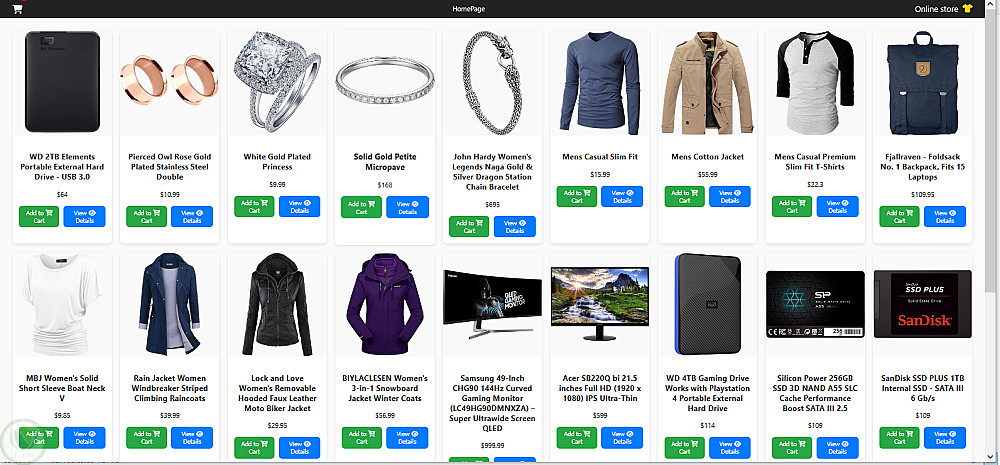Add WD 2TB Elements hard drive to cart
Viewport: 1000px width, 465px height.
[x=39, y=216]
